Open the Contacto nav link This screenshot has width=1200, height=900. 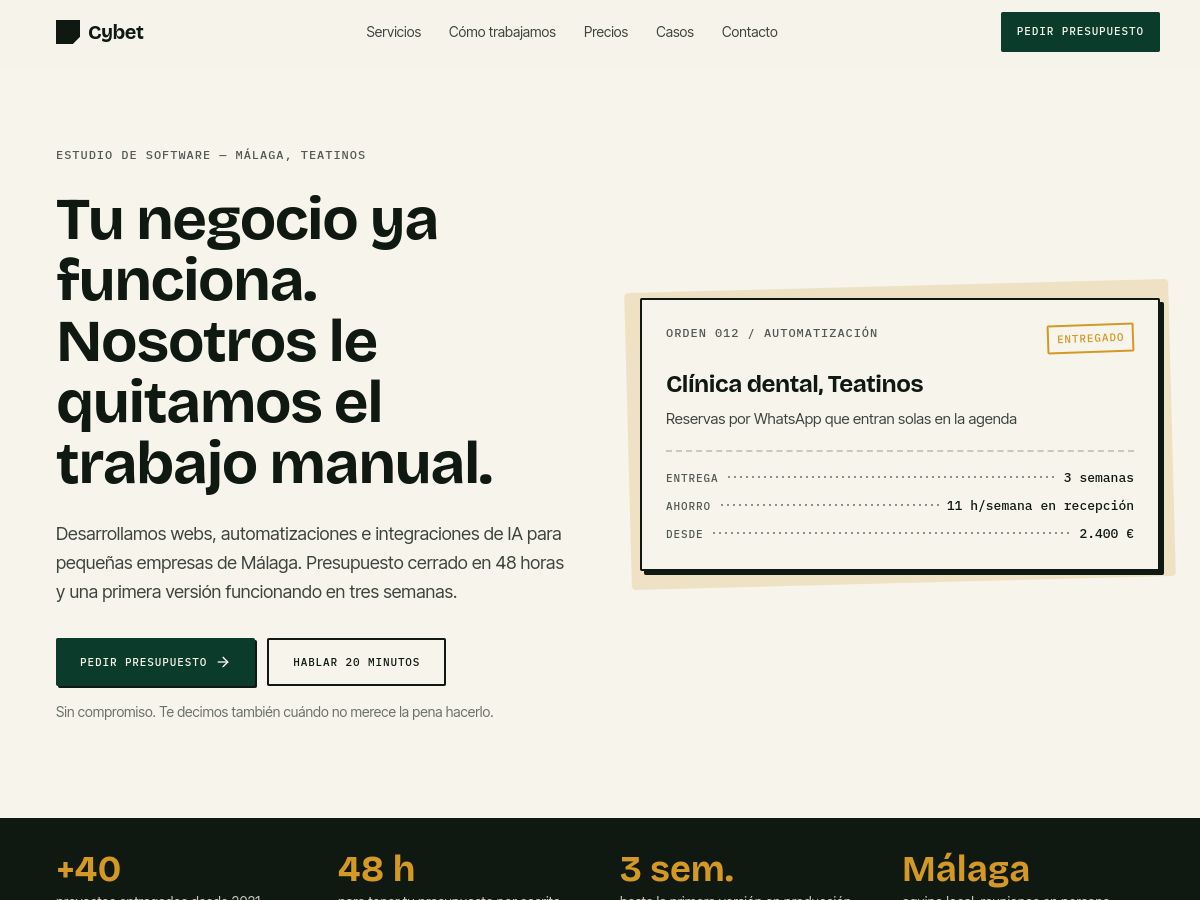(x=750, y=32)
